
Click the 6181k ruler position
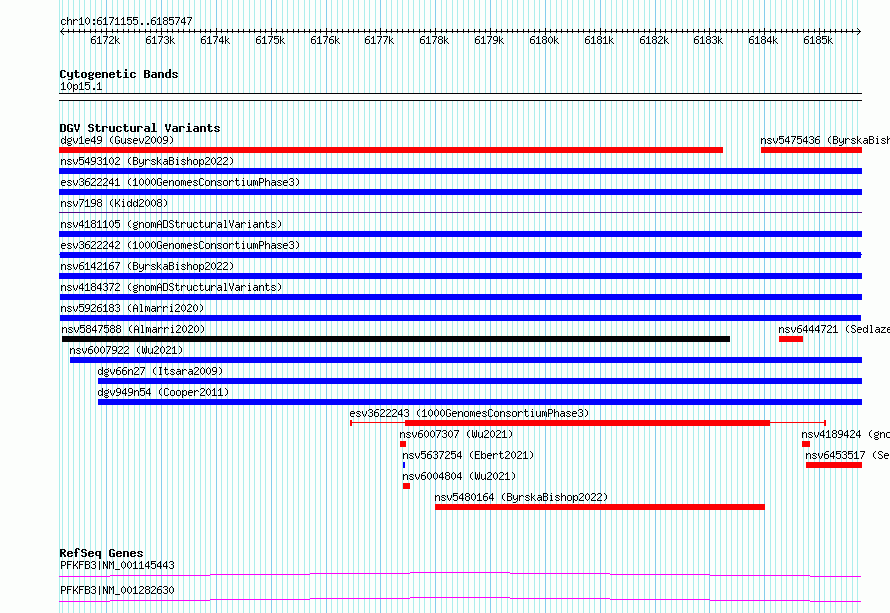(599, 40)
